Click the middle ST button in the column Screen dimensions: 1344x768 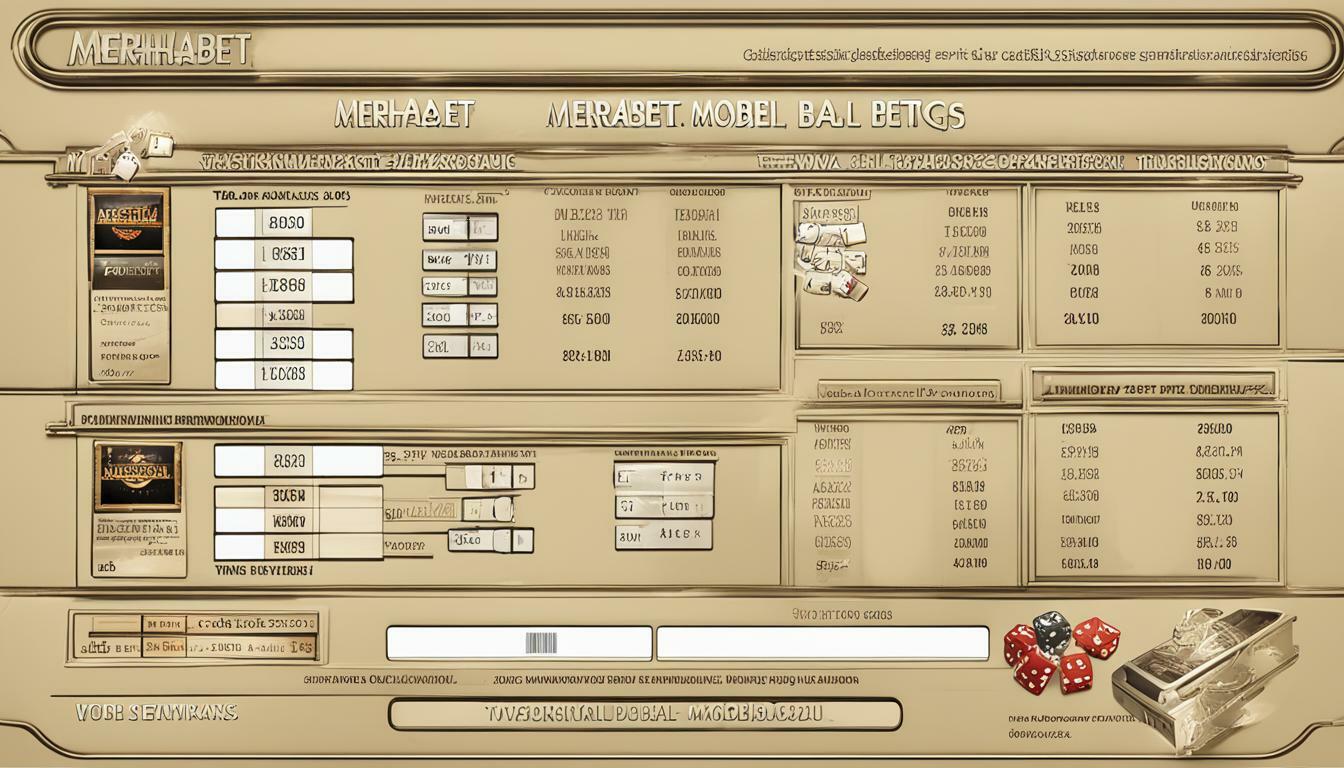point(663,506)
